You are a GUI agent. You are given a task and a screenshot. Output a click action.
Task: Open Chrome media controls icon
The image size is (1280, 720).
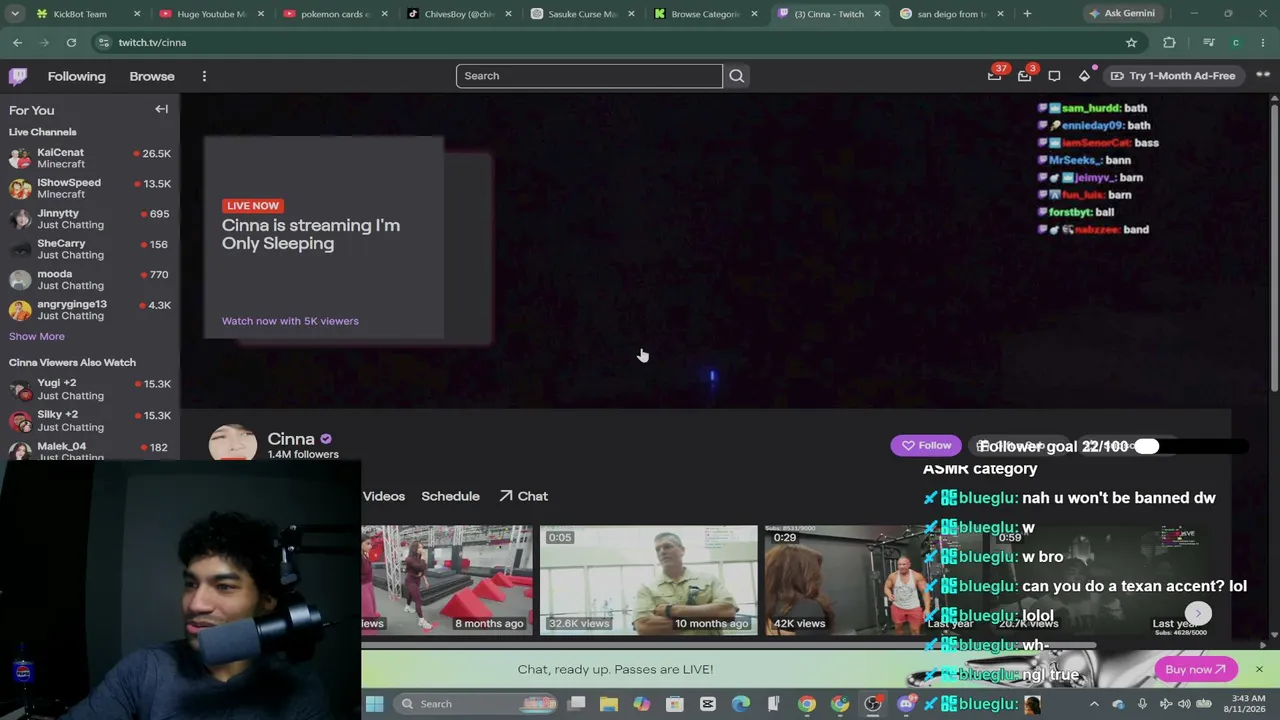pos(1209,43)
